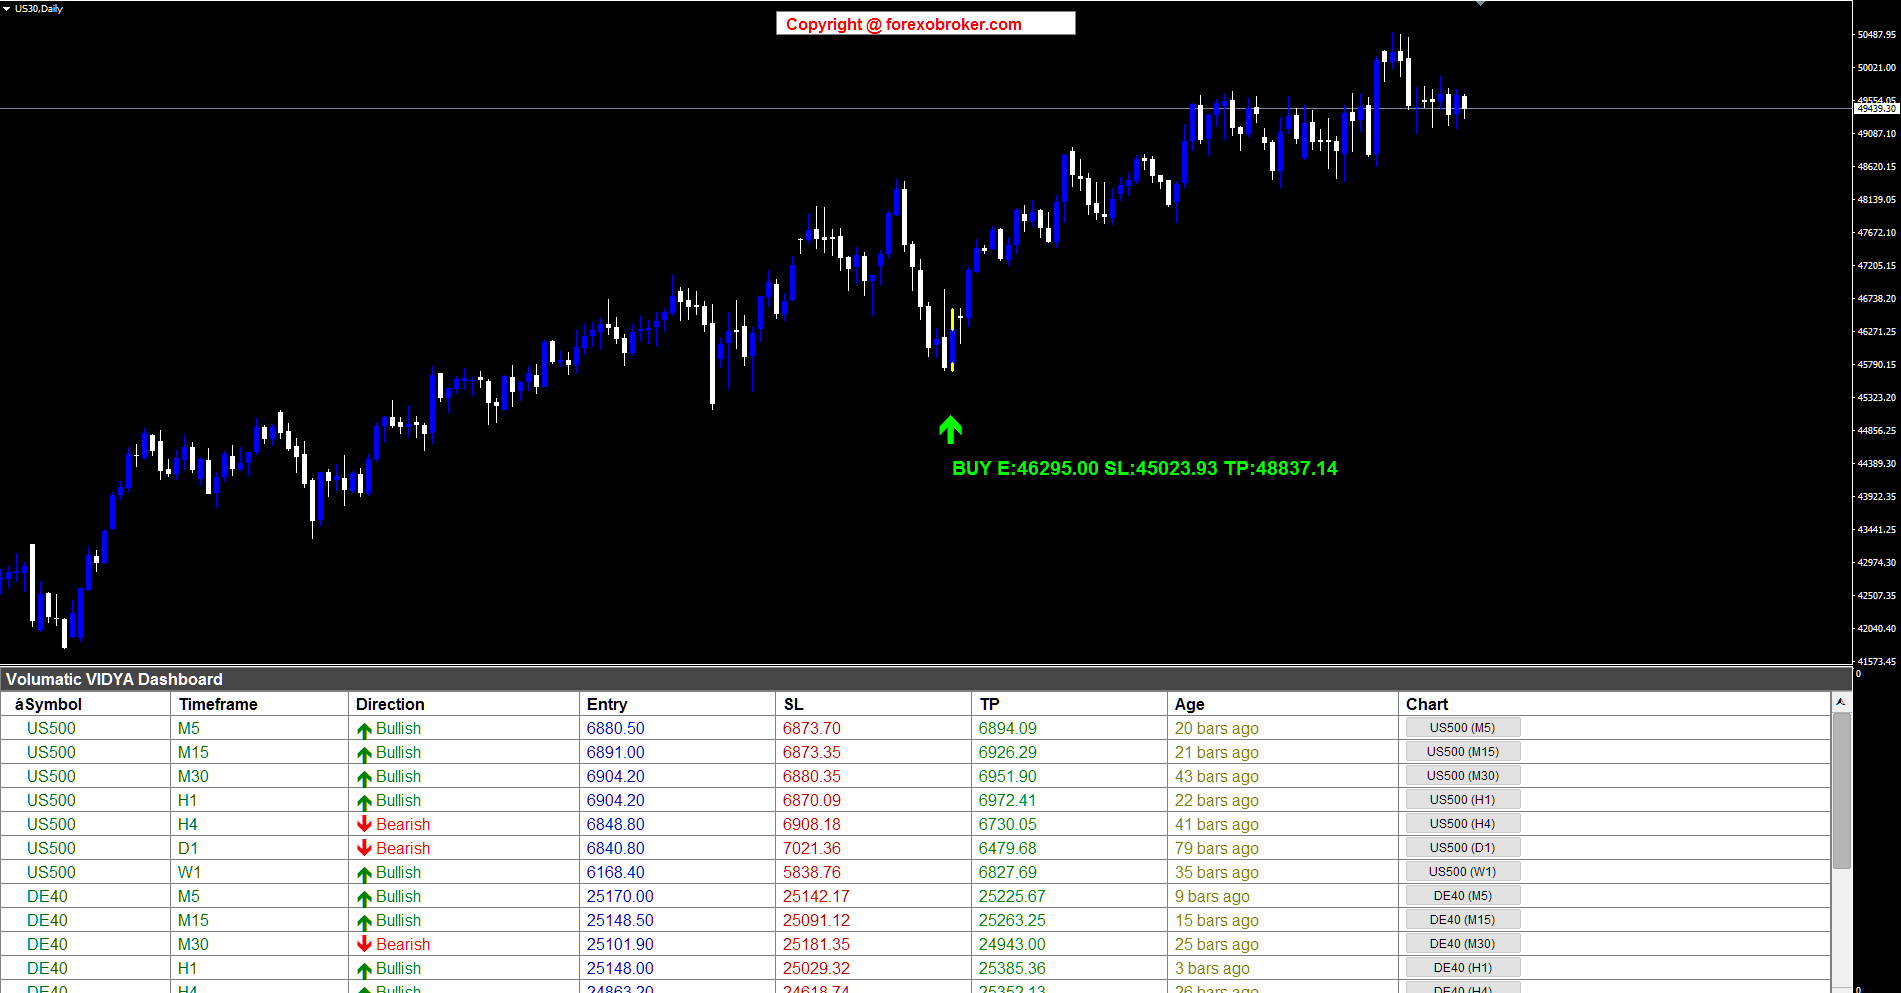Select entry value 6168.40
Image resolution: width=1901 pixels, height=993 pixels.
(615, 872)
